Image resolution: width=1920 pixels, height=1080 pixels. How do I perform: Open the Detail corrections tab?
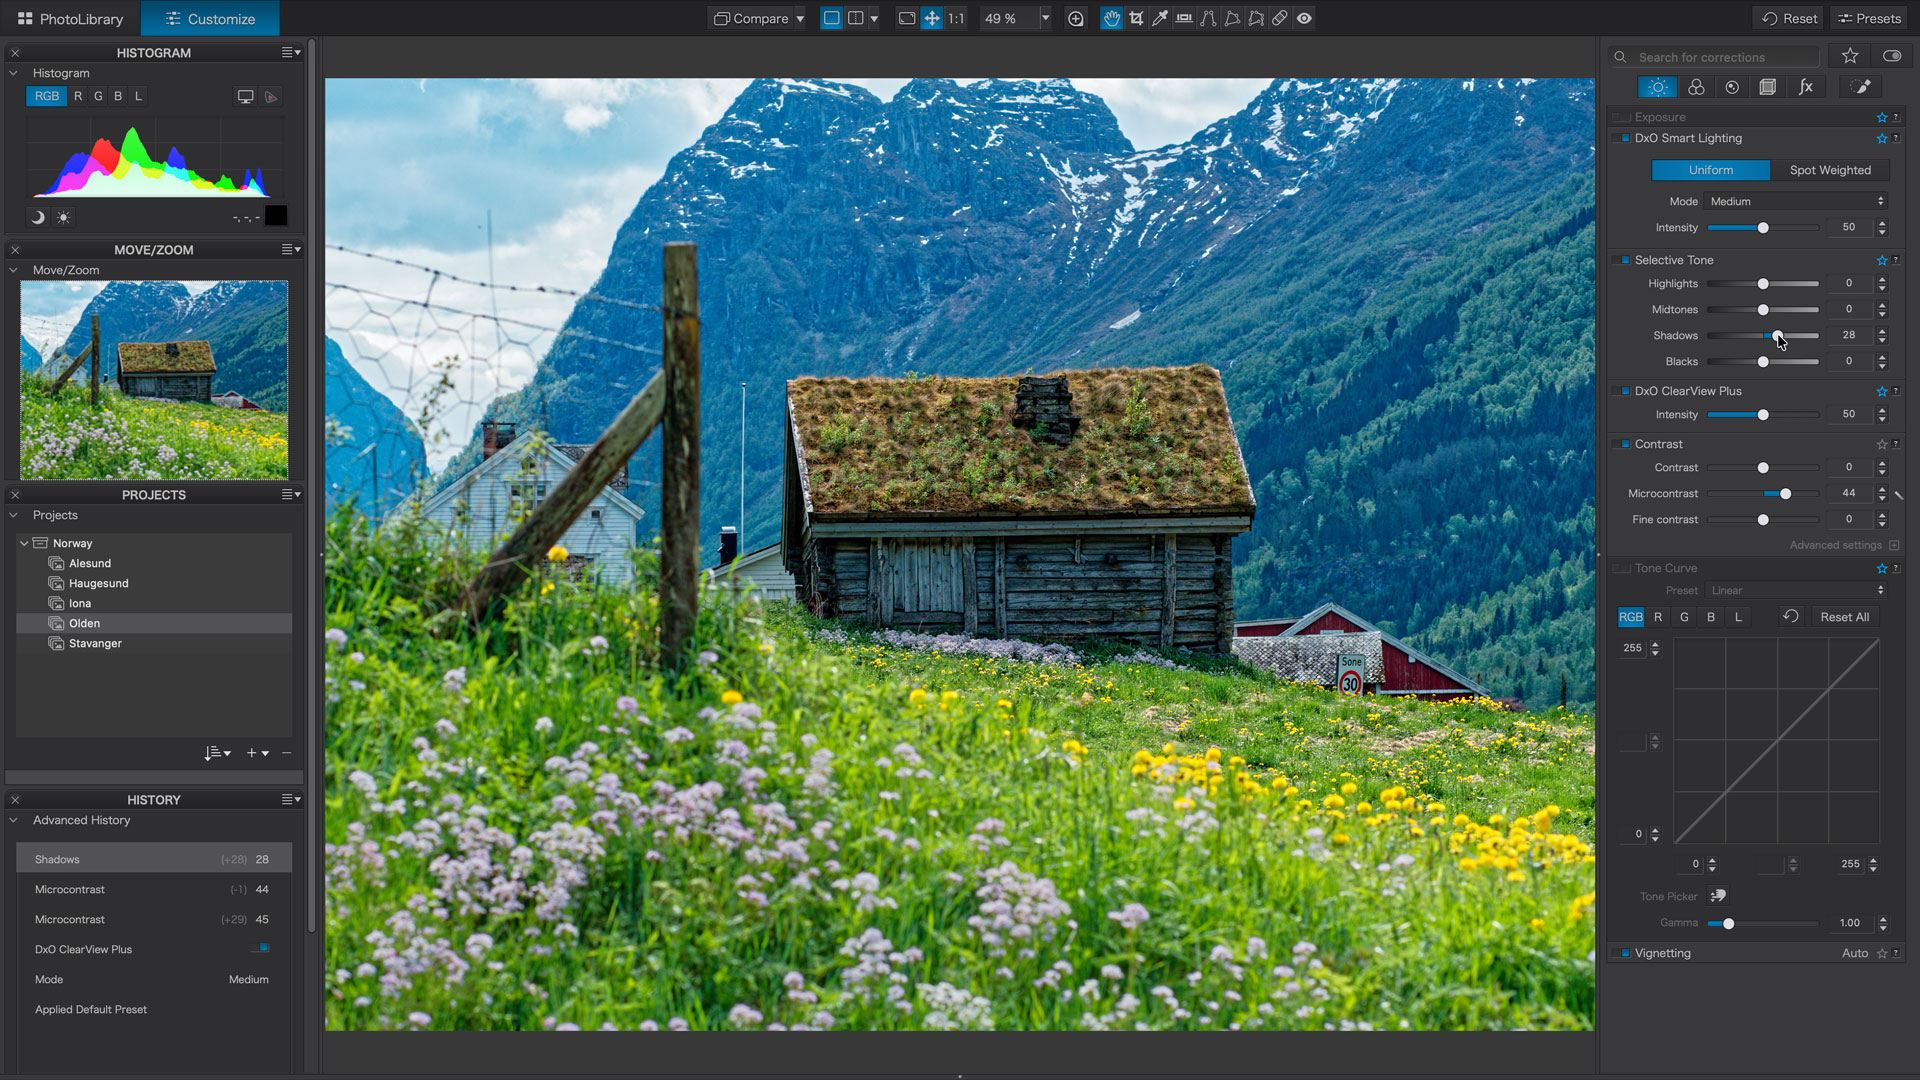coord(1732,87)
